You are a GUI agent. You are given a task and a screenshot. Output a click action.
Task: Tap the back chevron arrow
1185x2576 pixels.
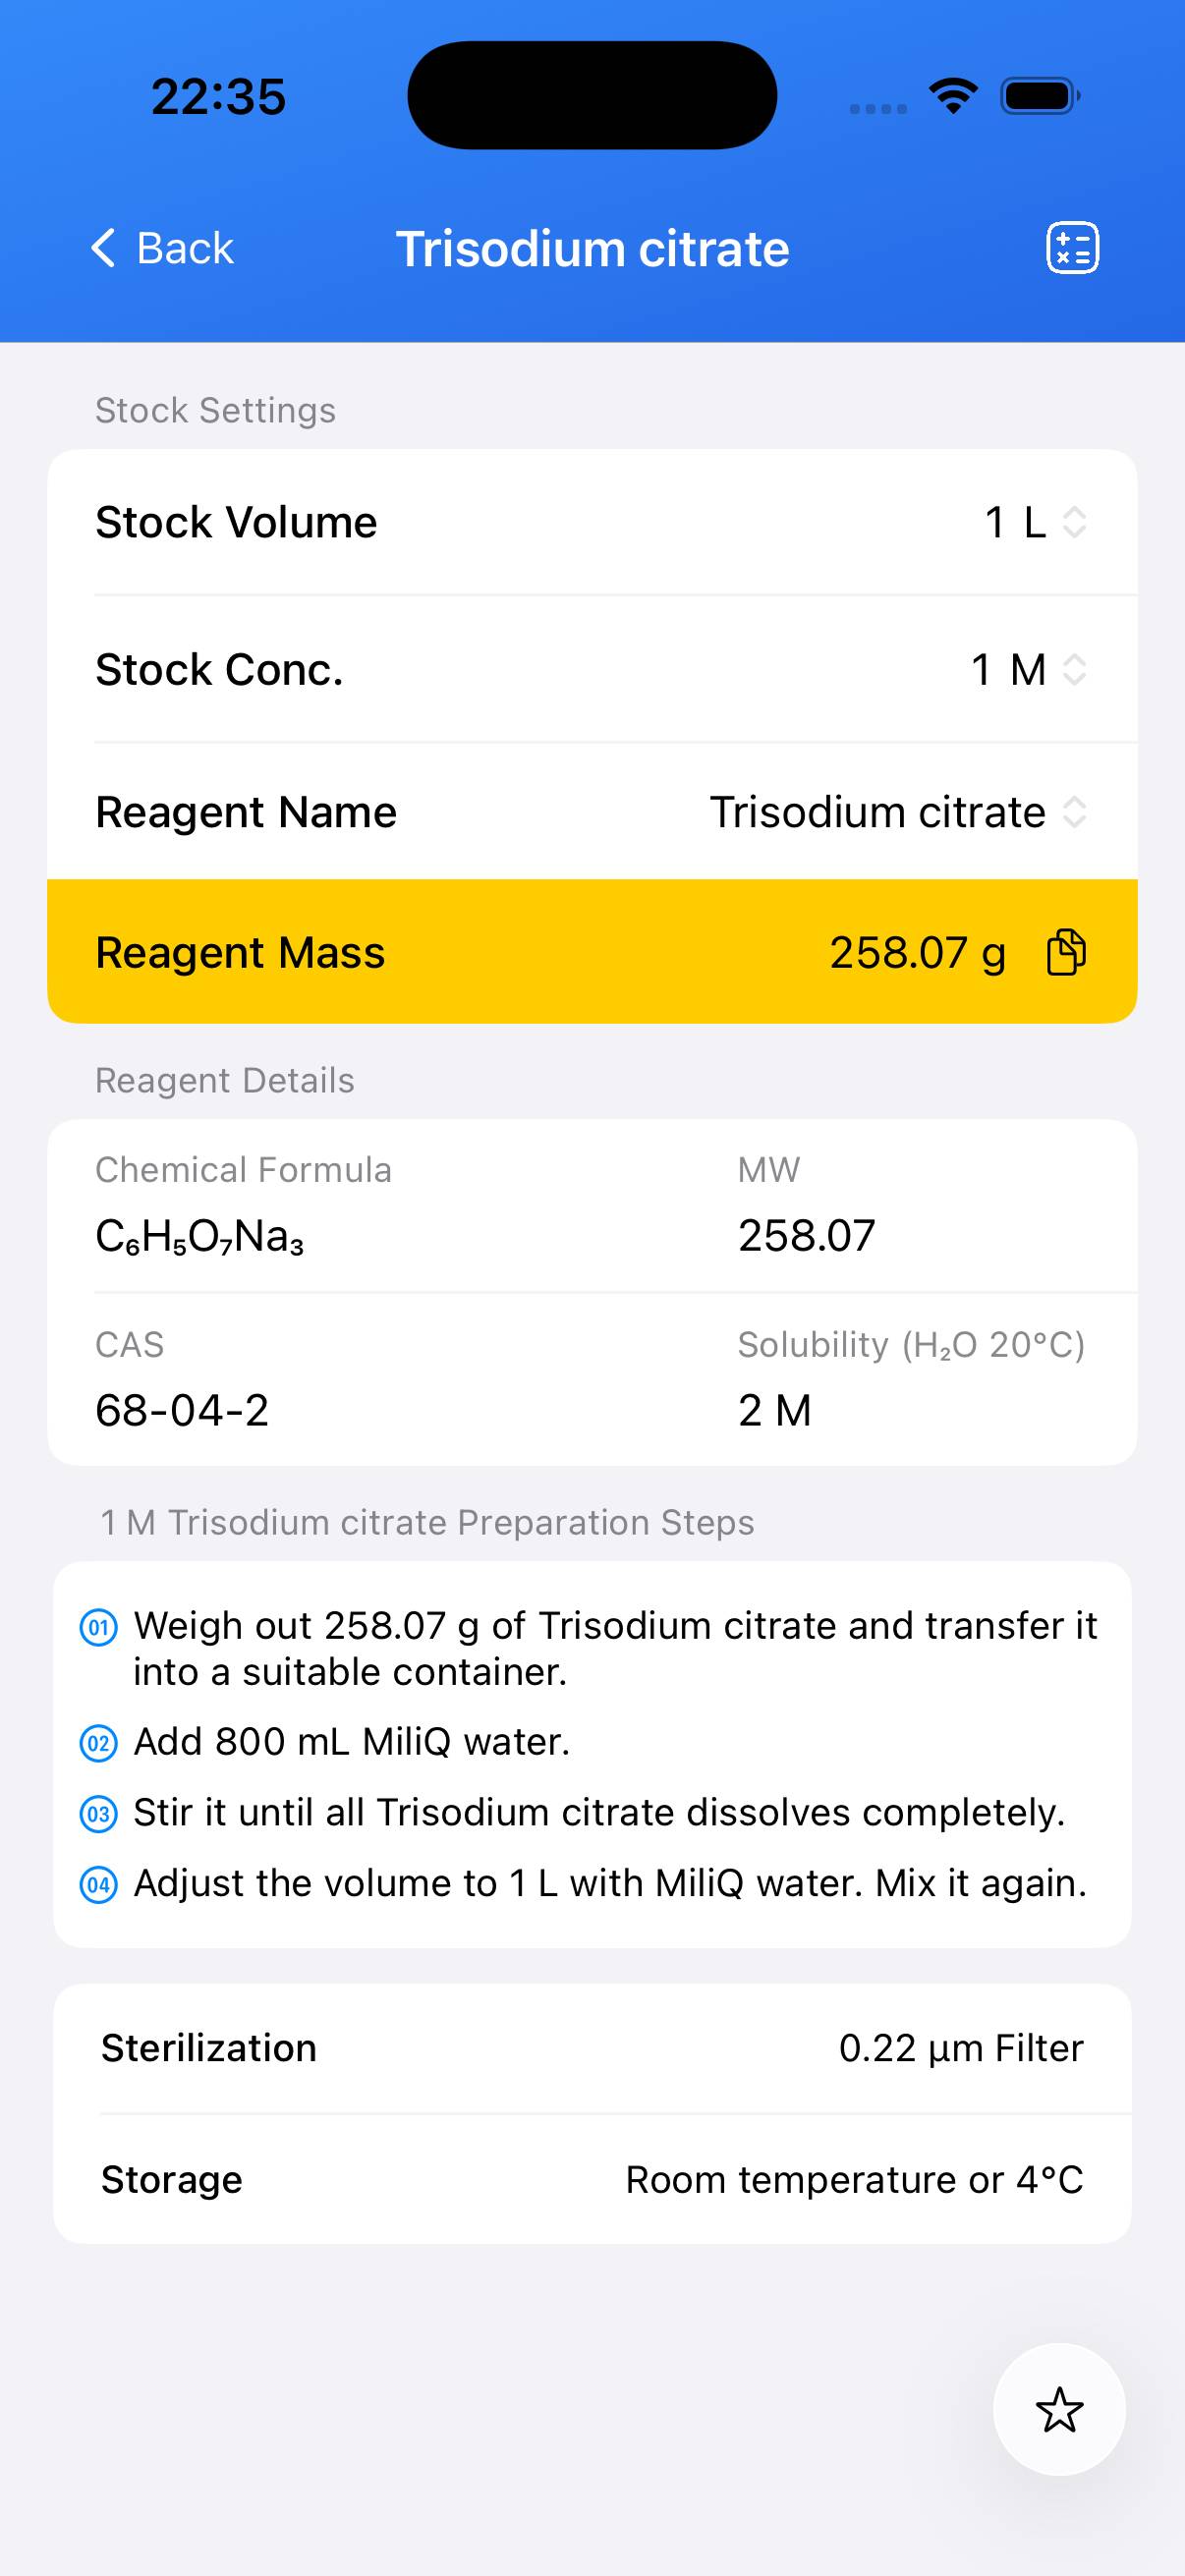point(104,248)
